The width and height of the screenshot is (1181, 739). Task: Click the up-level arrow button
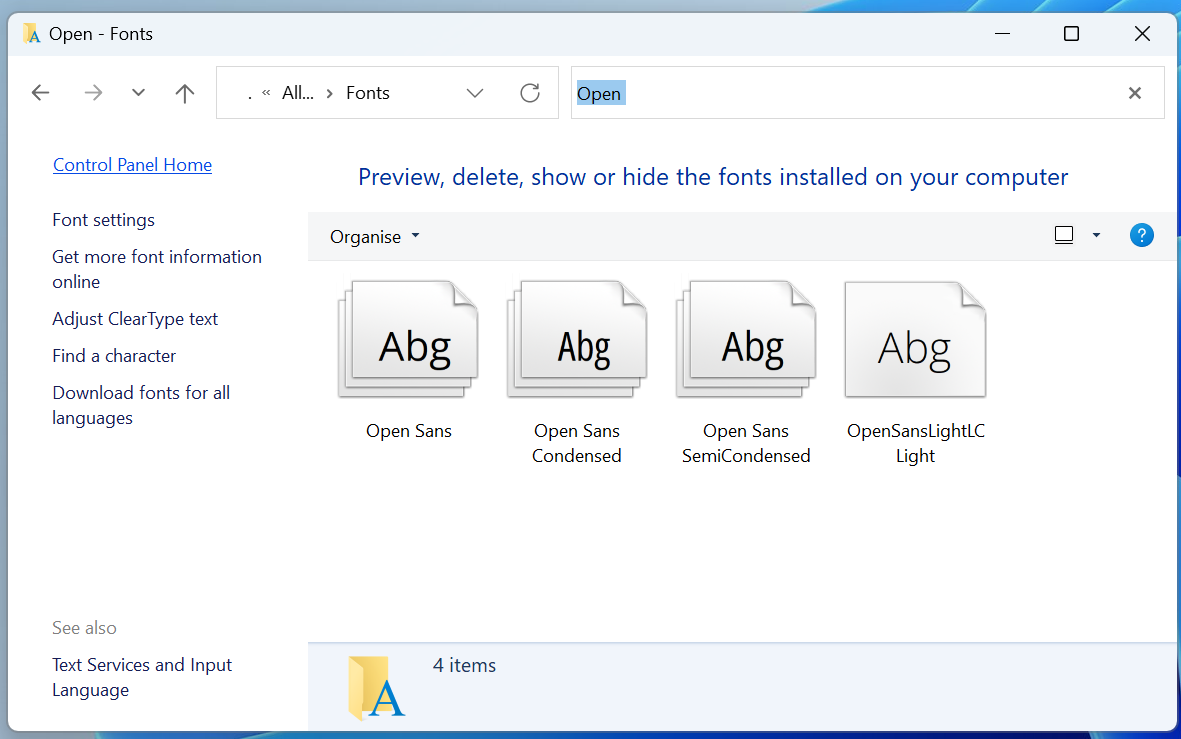184,93
